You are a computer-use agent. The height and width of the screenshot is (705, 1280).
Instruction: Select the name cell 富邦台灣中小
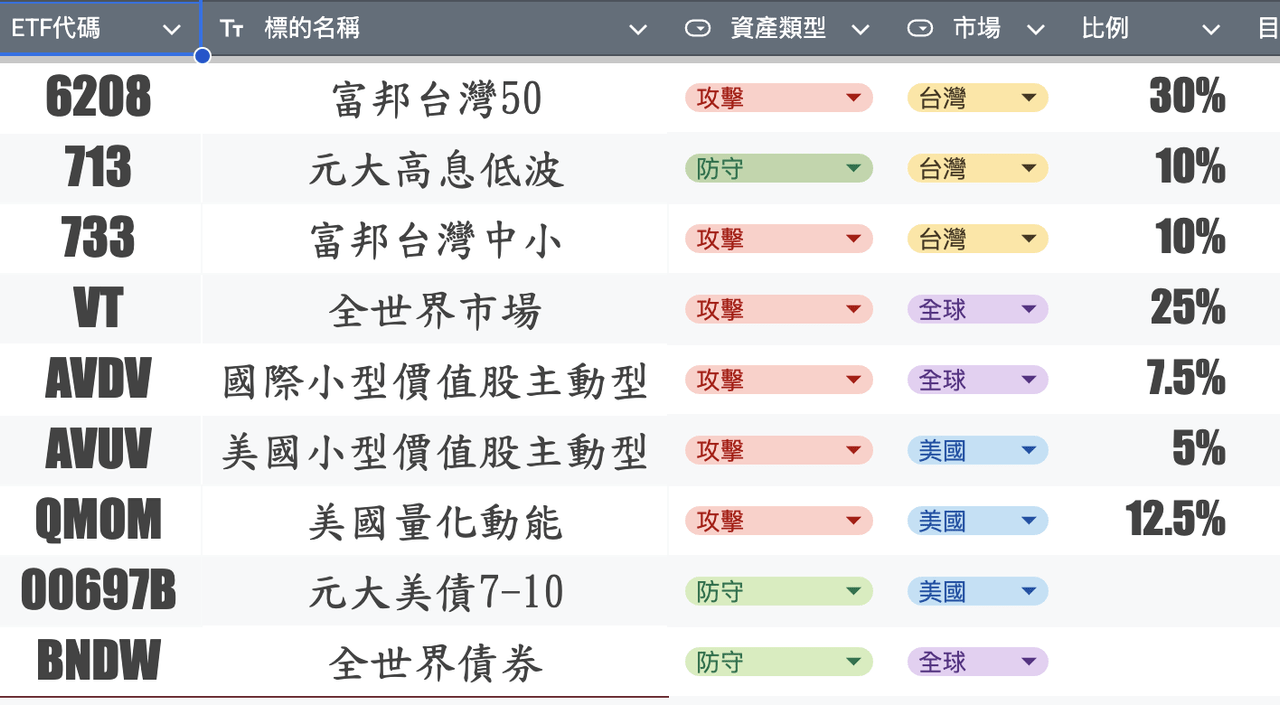point(435,239)
